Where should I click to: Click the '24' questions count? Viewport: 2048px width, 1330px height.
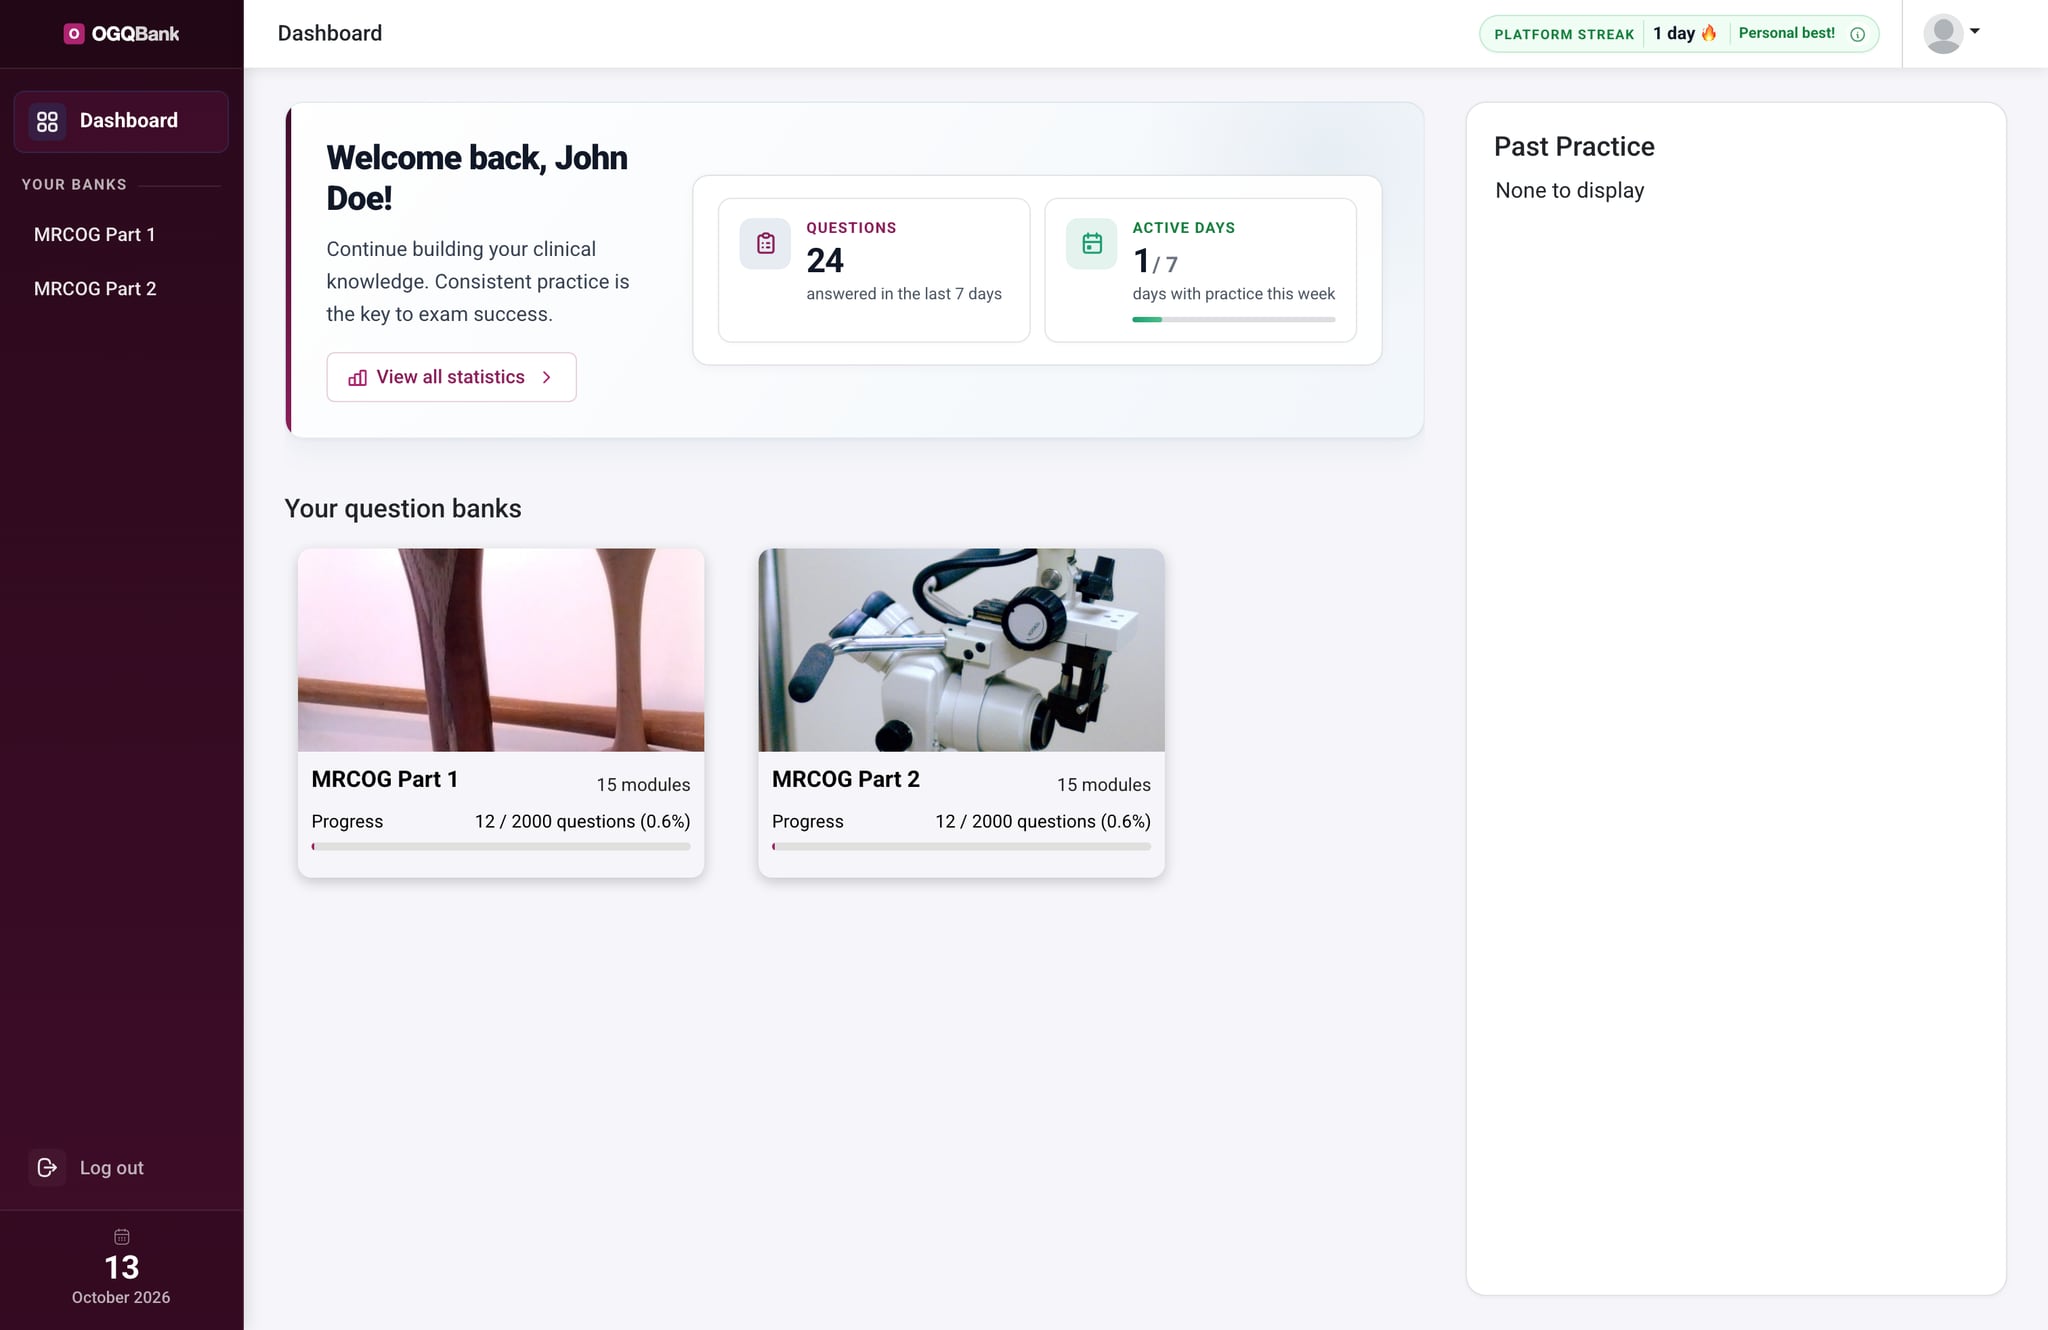pos(825,261)
